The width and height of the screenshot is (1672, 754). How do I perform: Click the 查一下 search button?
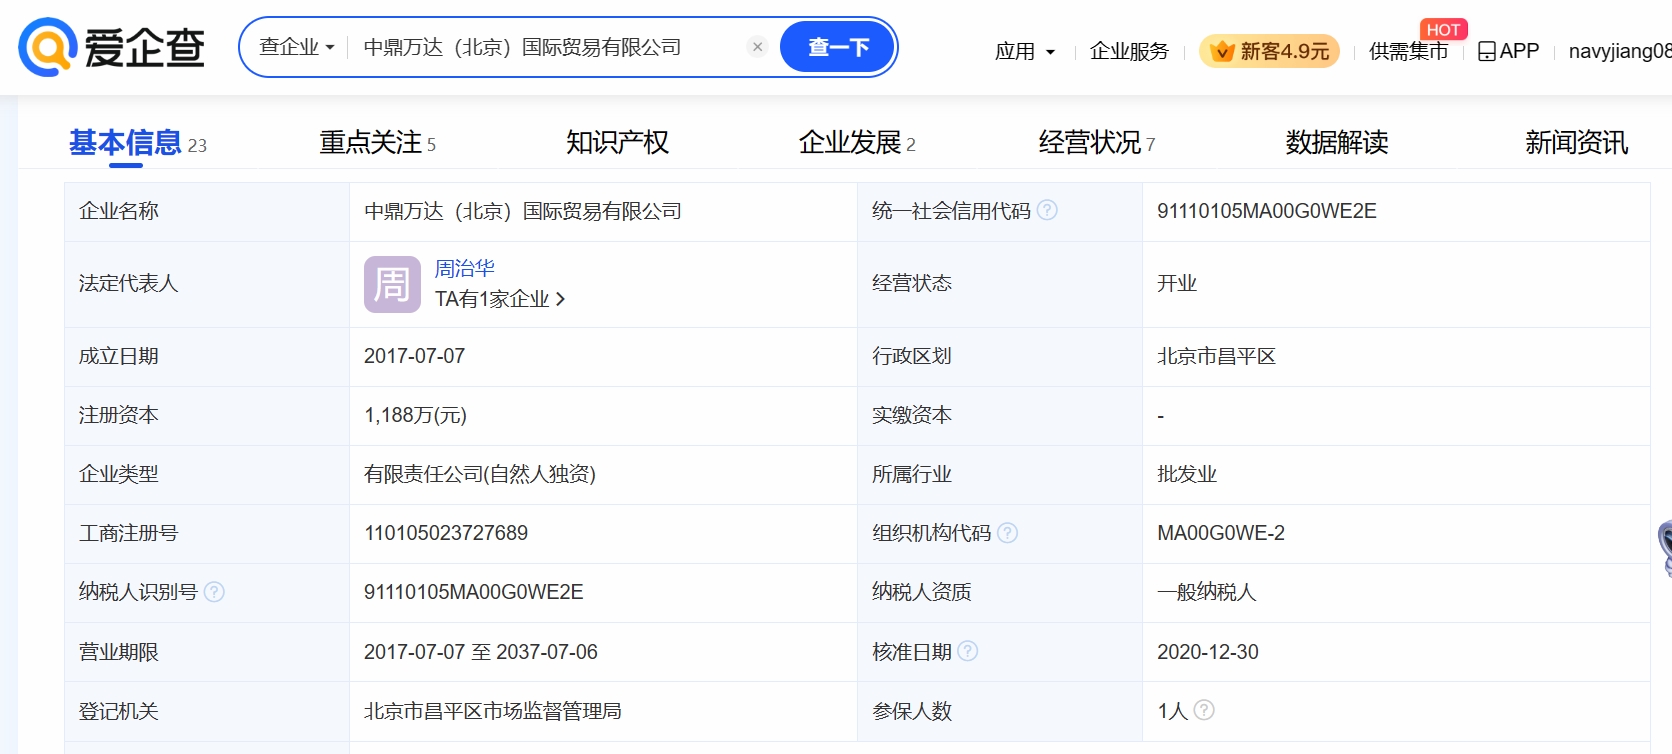point(837,47)
